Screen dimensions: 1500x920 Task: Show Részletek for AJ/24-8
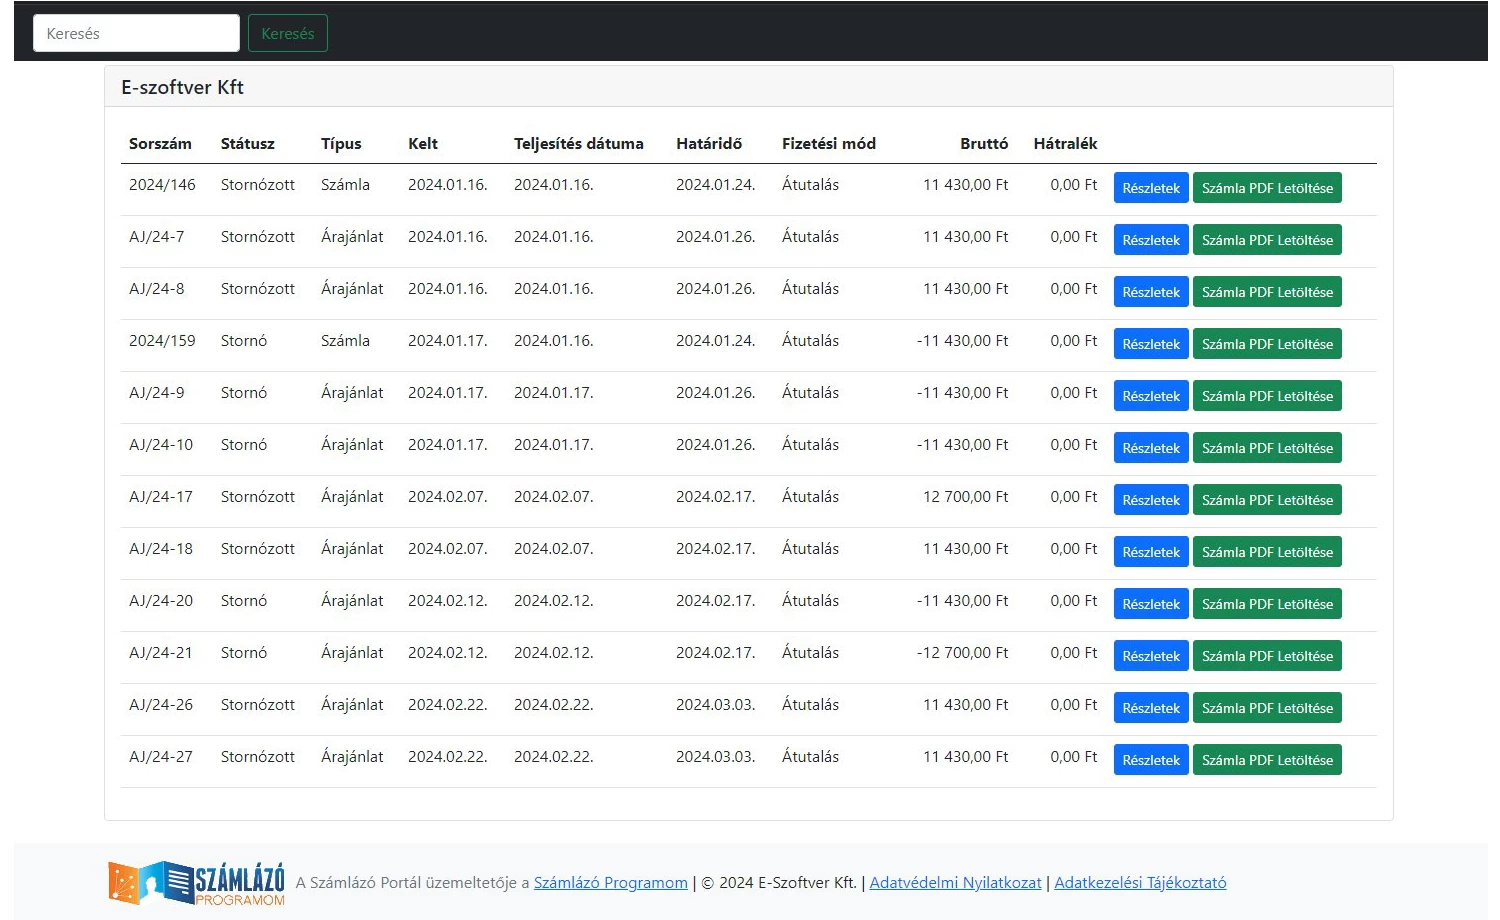[1151, 292]
